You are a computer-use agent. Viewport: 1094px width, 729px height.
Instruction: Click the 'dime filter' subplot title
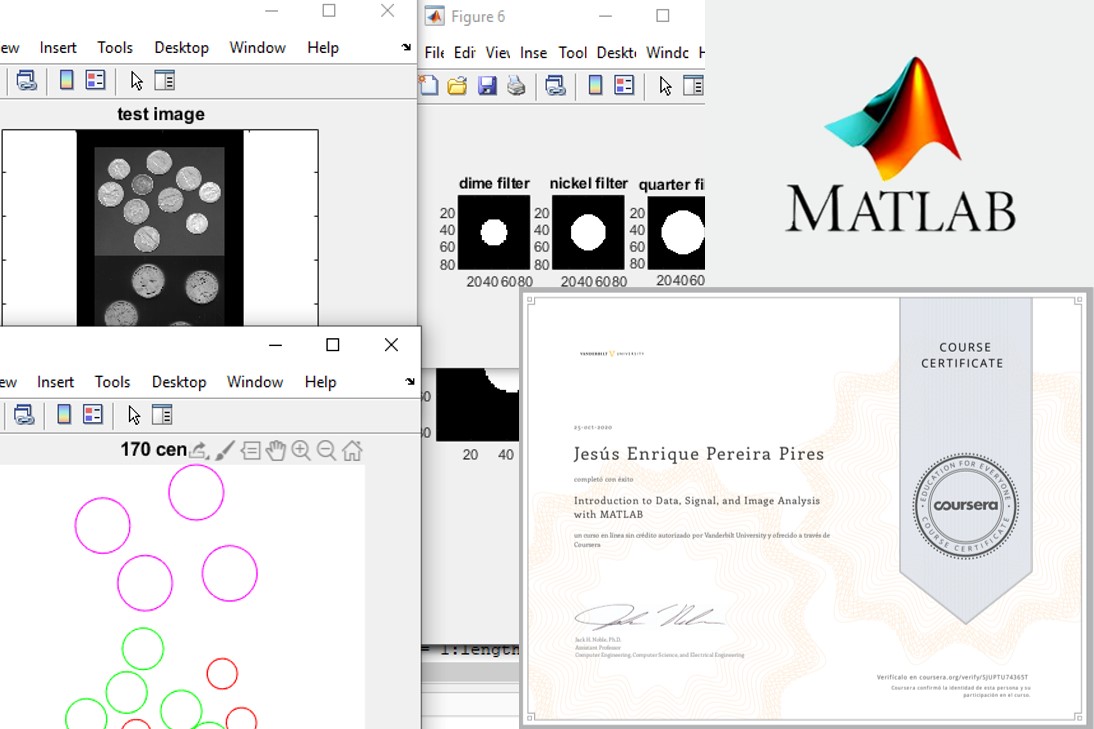[x=494, y=183]
